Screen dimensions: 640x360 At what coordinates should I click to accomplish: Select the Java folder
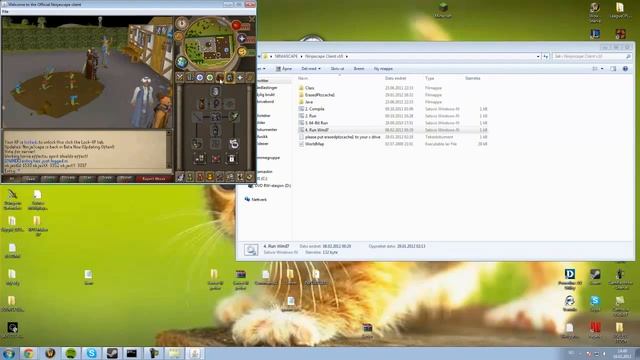pos(309,102)
